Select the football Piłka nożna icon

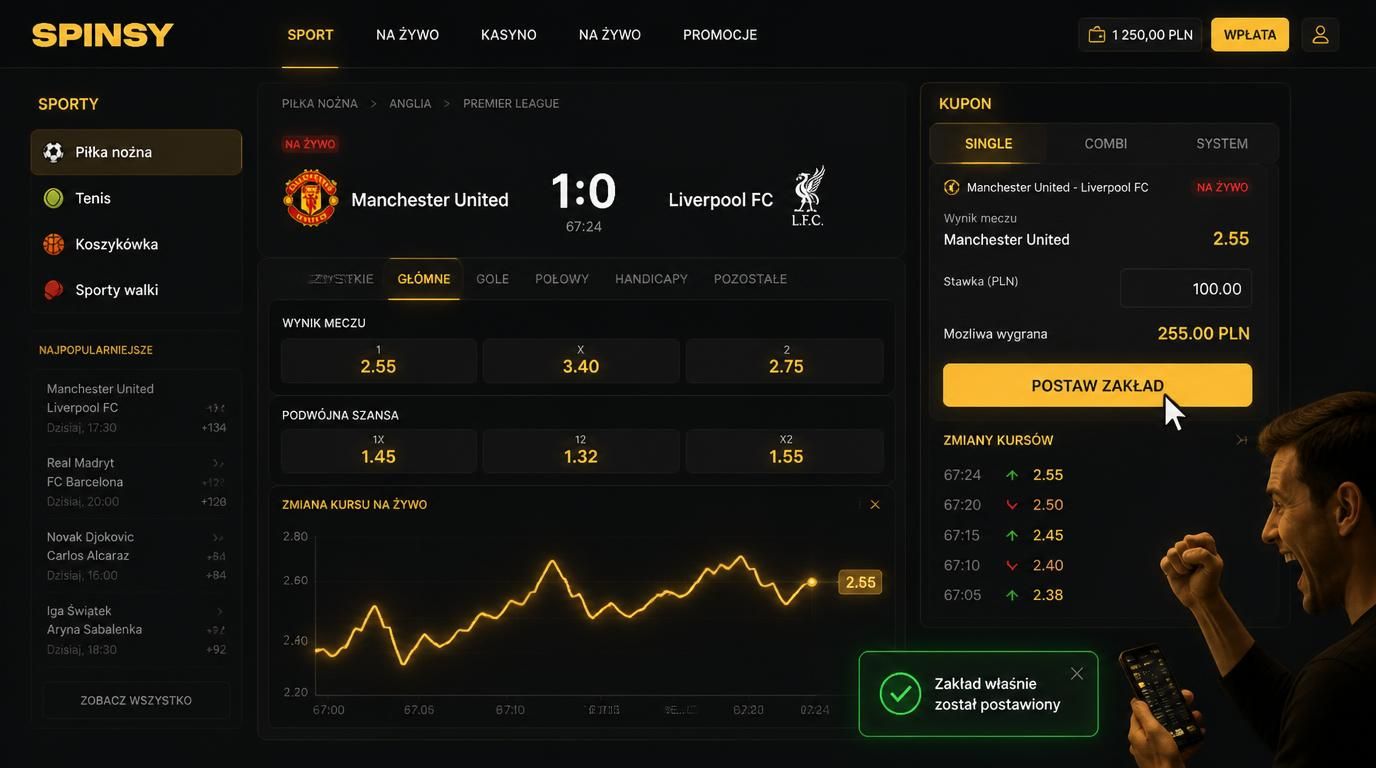click(x=53, y=152)
